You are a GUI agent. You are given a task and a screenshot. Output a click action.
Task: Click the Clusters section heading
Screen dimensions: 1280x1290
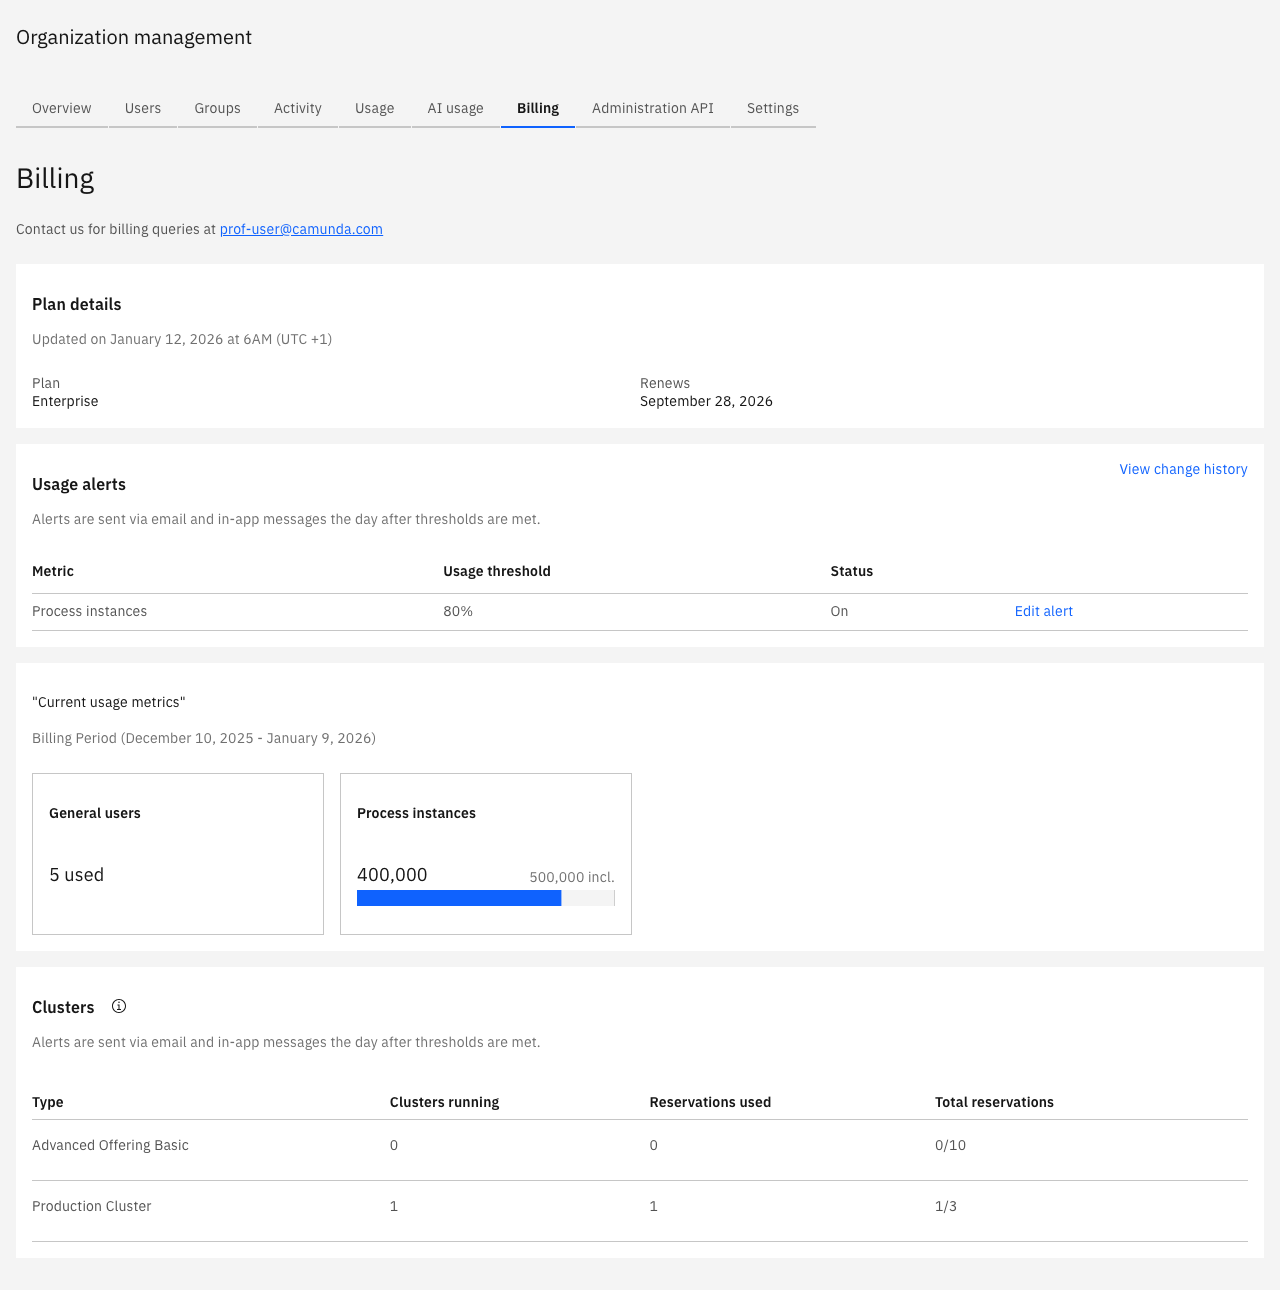(x=63, y=1007)
